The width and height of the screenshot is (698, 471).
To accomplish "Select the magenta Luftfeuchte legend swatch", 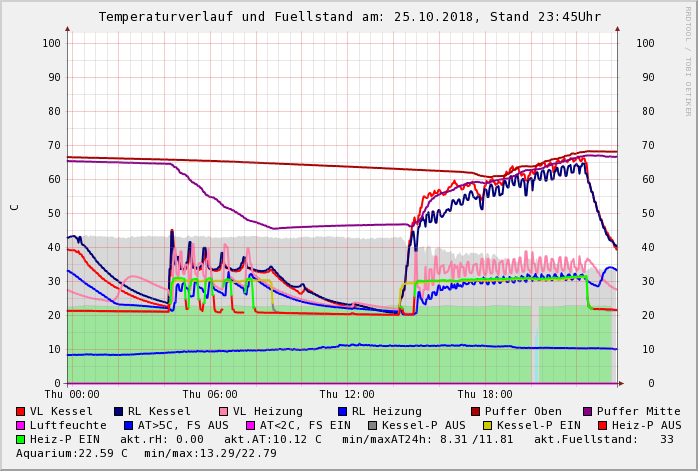I will [x=21, y=425].
